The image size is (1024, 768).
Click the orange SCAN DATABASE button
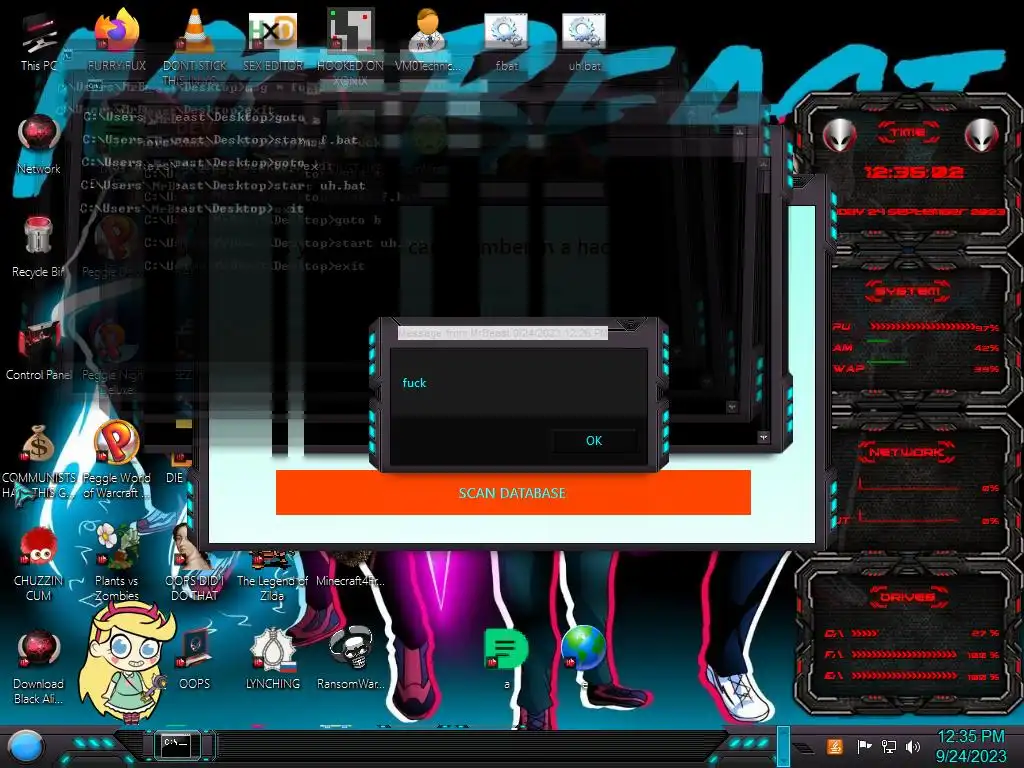pyautogui.click(x=513, y=493)
